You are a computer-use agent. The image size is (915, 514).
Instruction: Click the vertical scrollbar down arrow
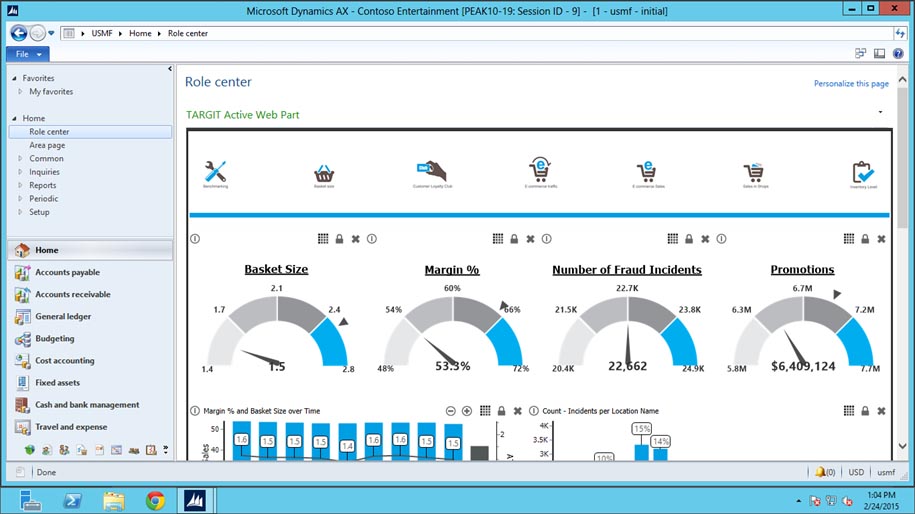pos(902,446)
